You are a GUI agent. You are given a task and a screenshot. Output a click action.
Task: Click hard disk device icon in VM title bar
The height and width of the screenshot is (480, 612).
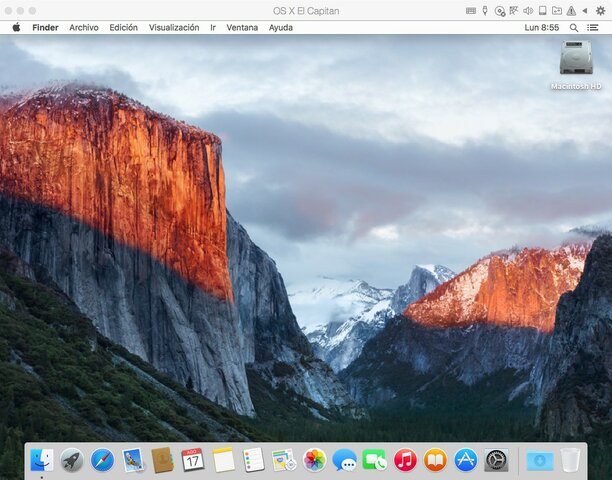click(x=543, y=11)
